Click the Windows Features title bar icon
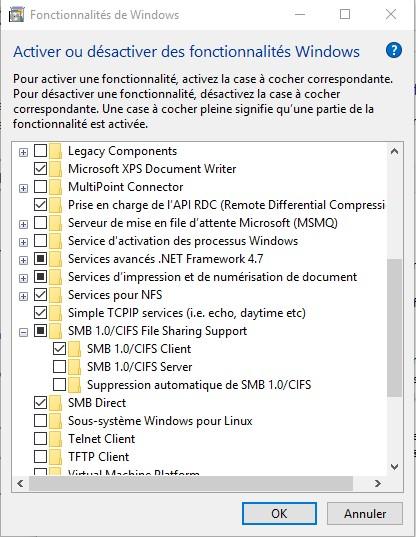416x537 pixels. click(16, 14)
